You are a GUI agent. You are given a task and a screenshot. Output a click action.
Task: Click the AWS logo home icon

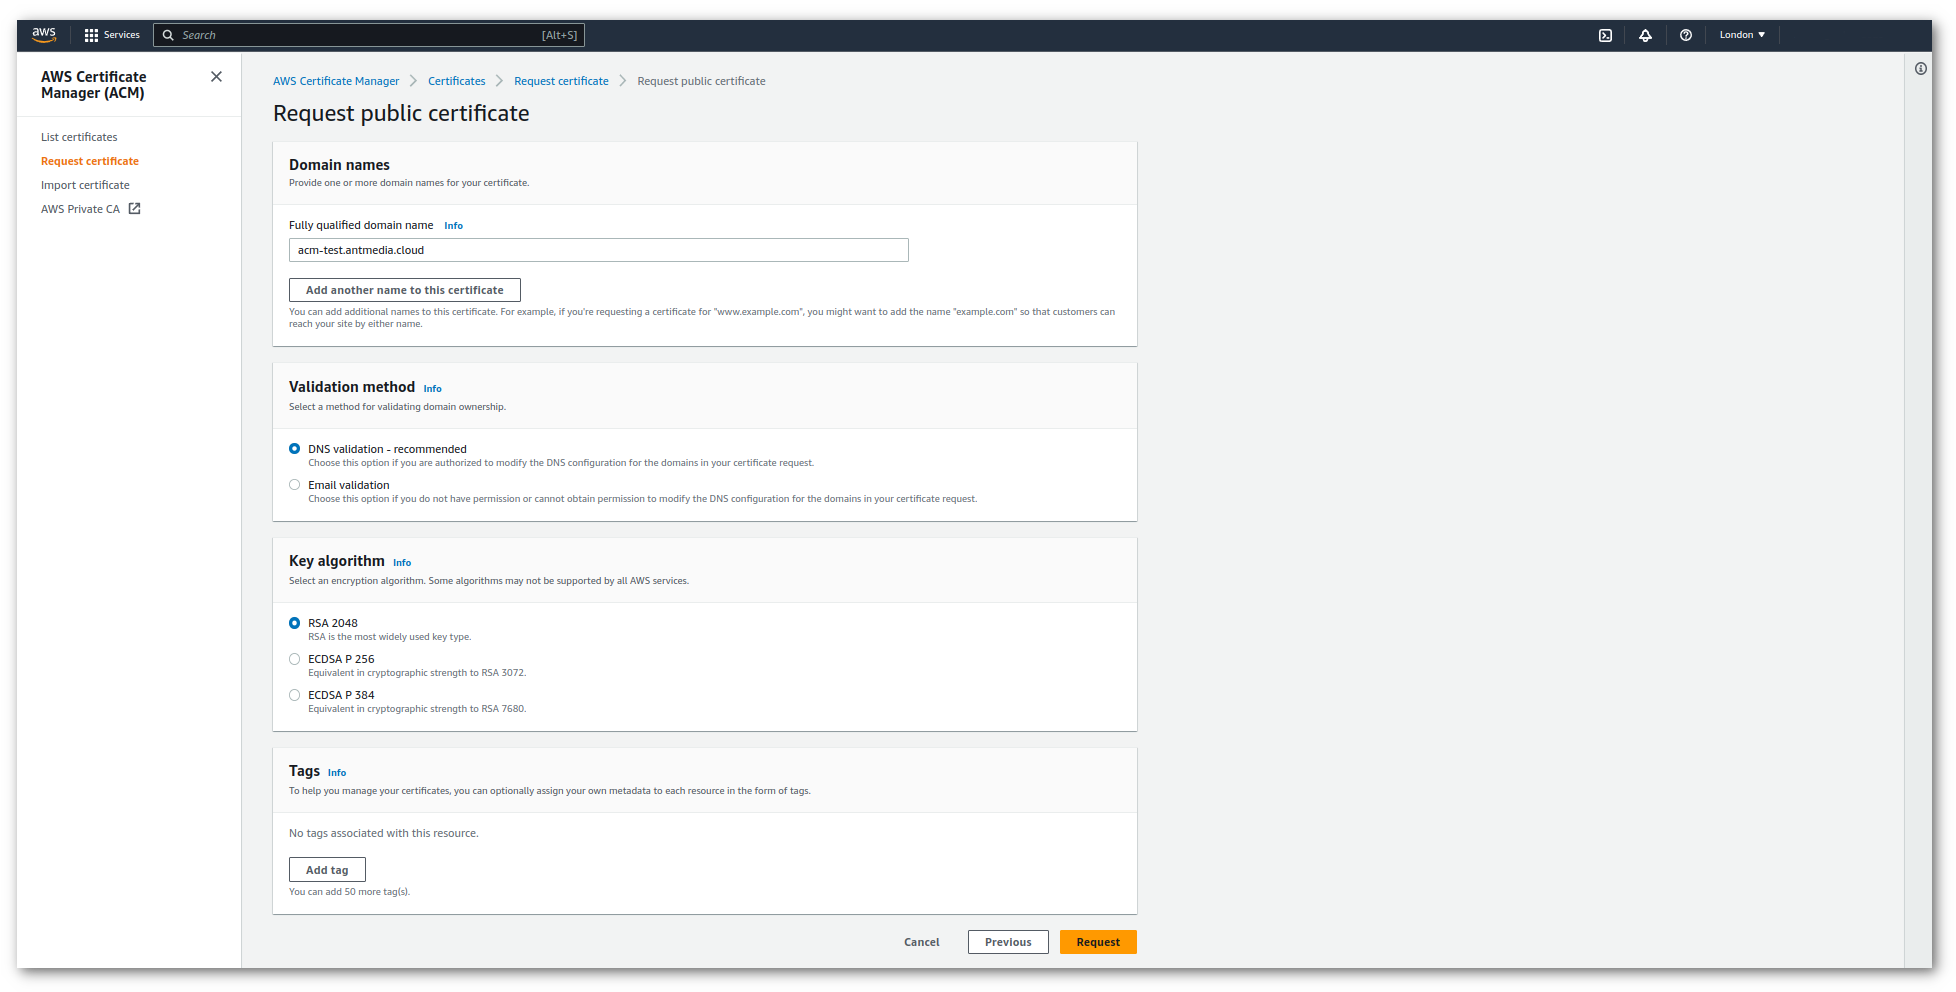[44, 35]
